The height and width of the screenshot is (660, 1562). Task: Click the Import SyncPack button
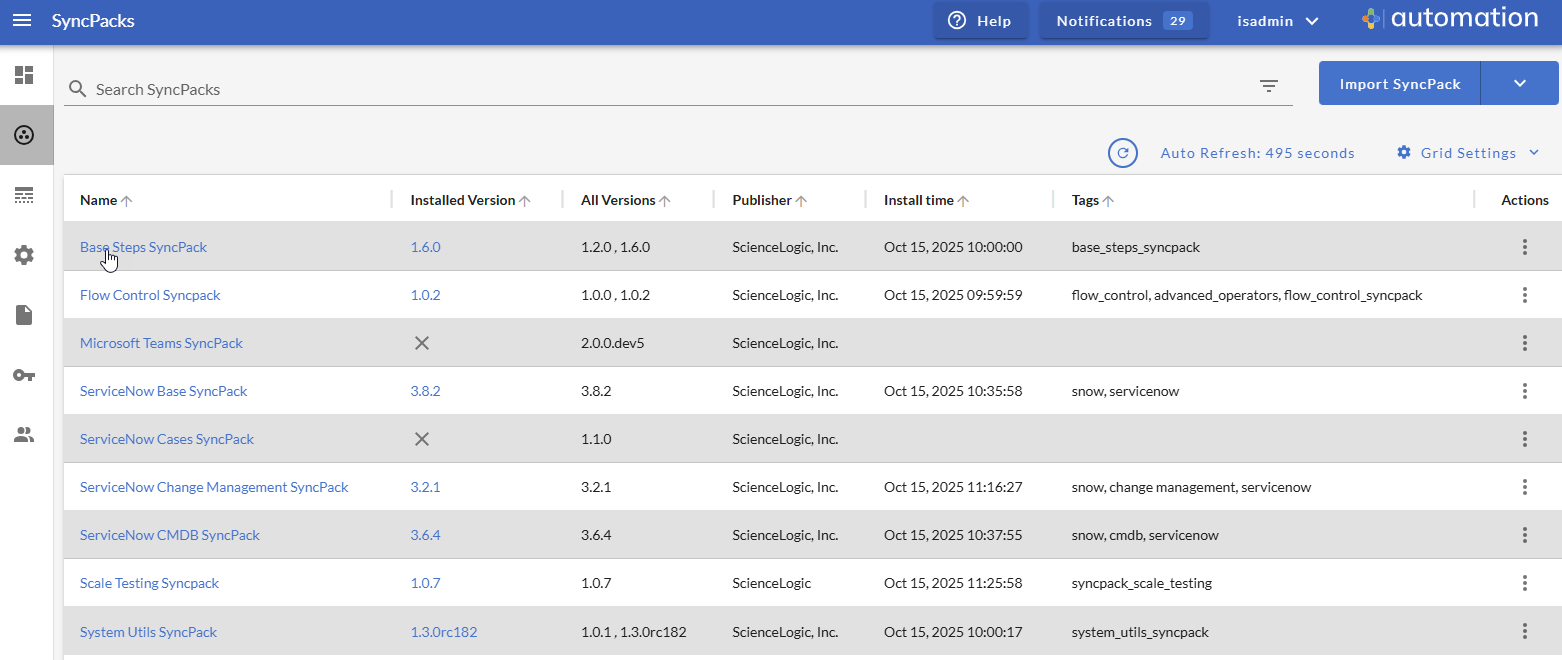point(1399,83)
